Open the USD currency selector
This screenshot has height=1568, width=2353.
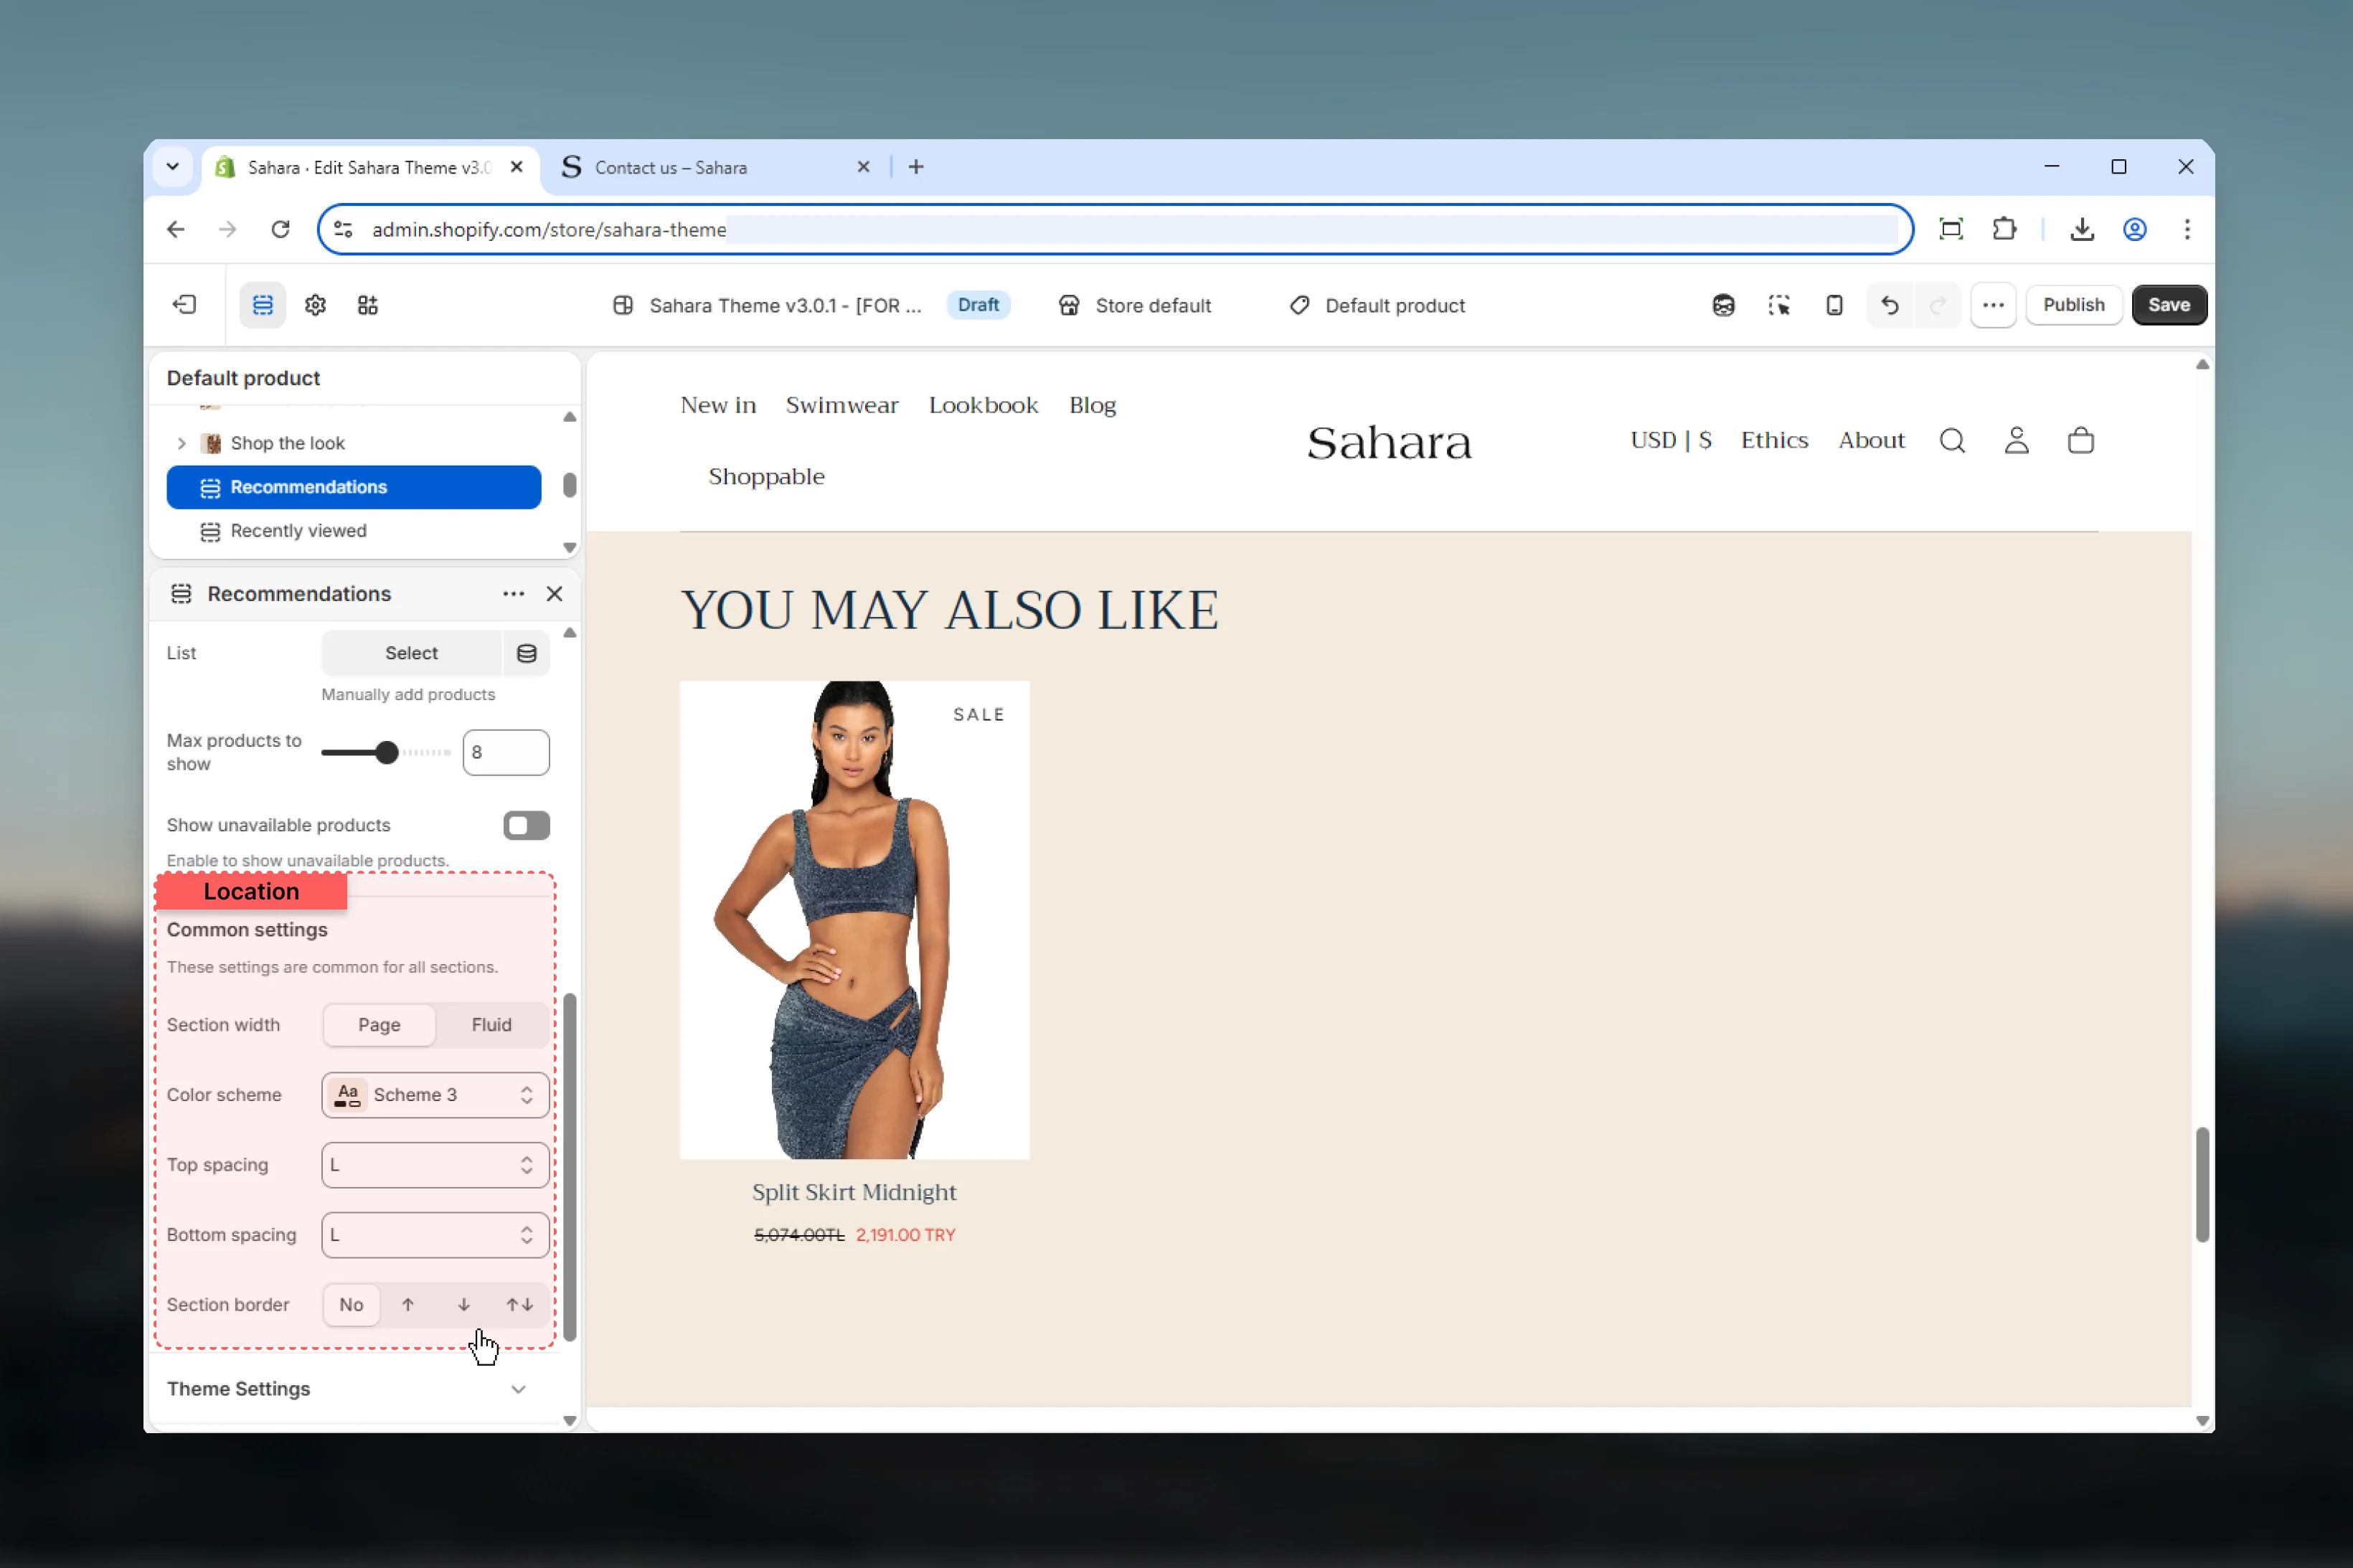(x=1670, y=441)
